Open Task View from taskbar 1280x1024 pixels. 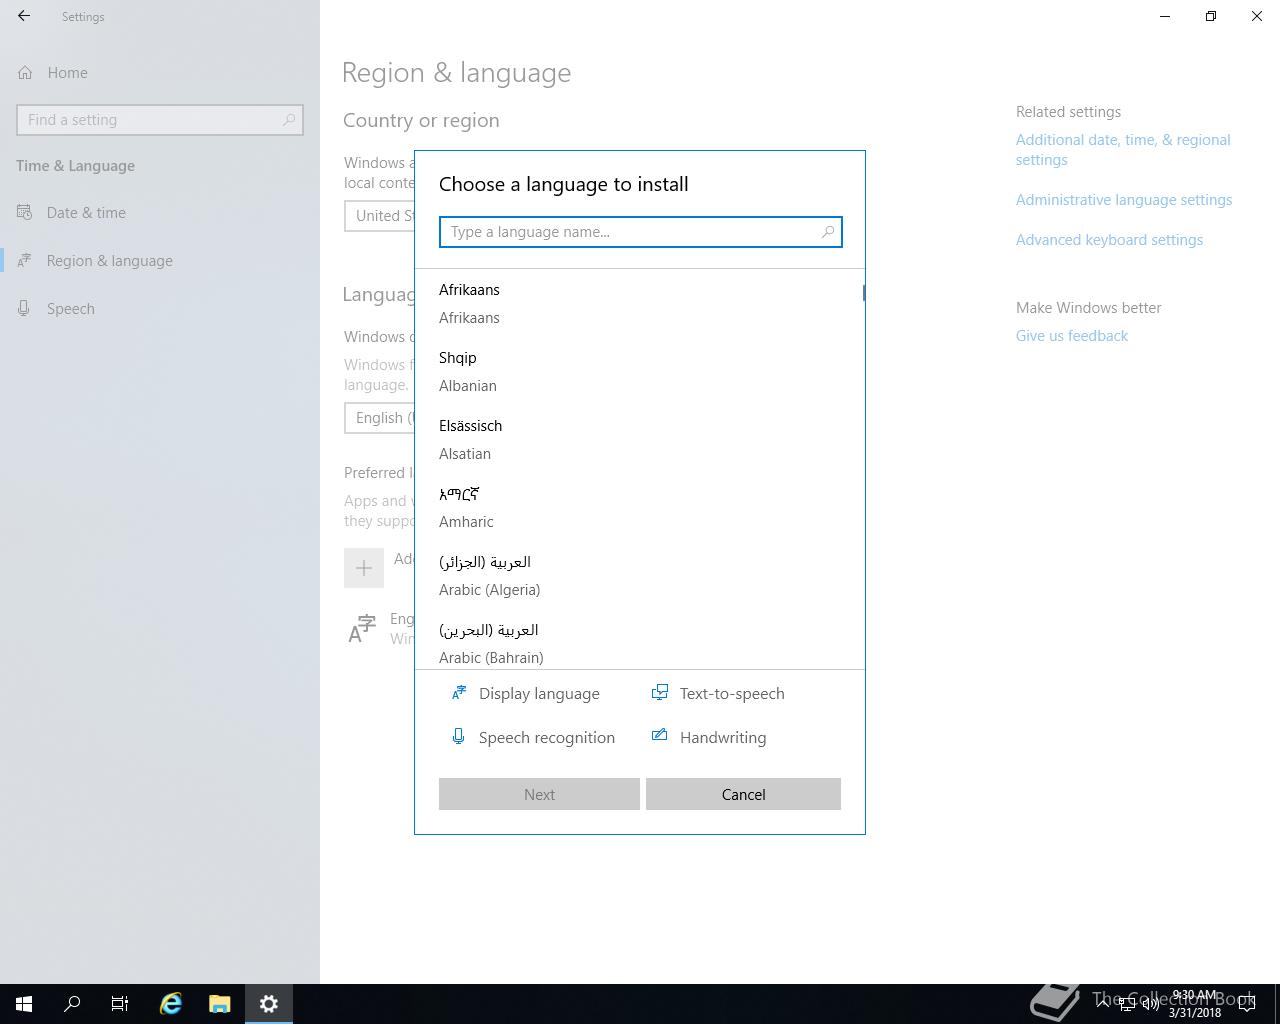pos(120,1003)
